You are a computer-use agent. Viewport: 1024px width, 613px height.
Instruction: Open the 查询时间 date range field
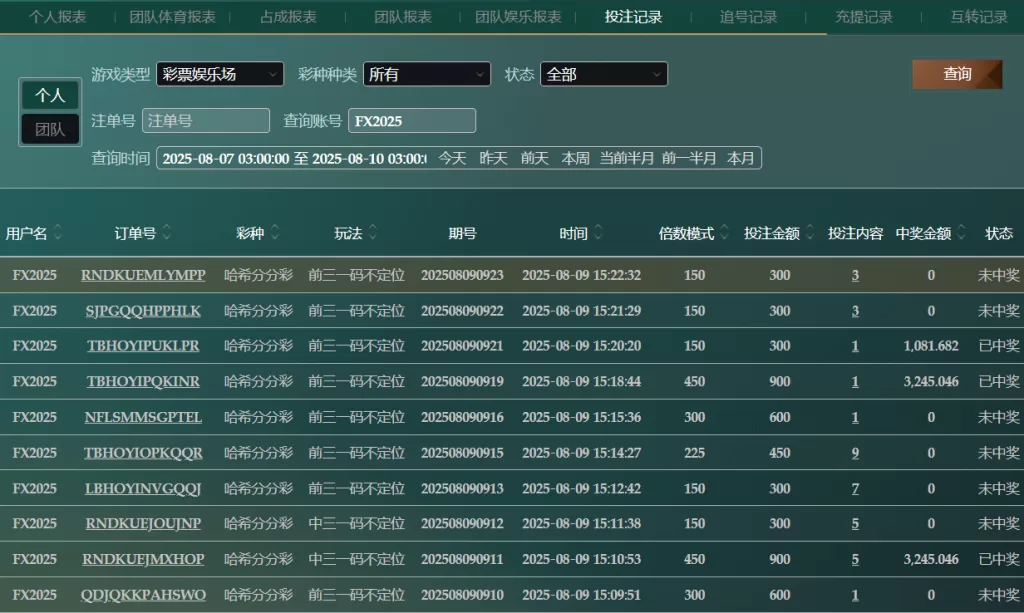(x=294, y=159)
